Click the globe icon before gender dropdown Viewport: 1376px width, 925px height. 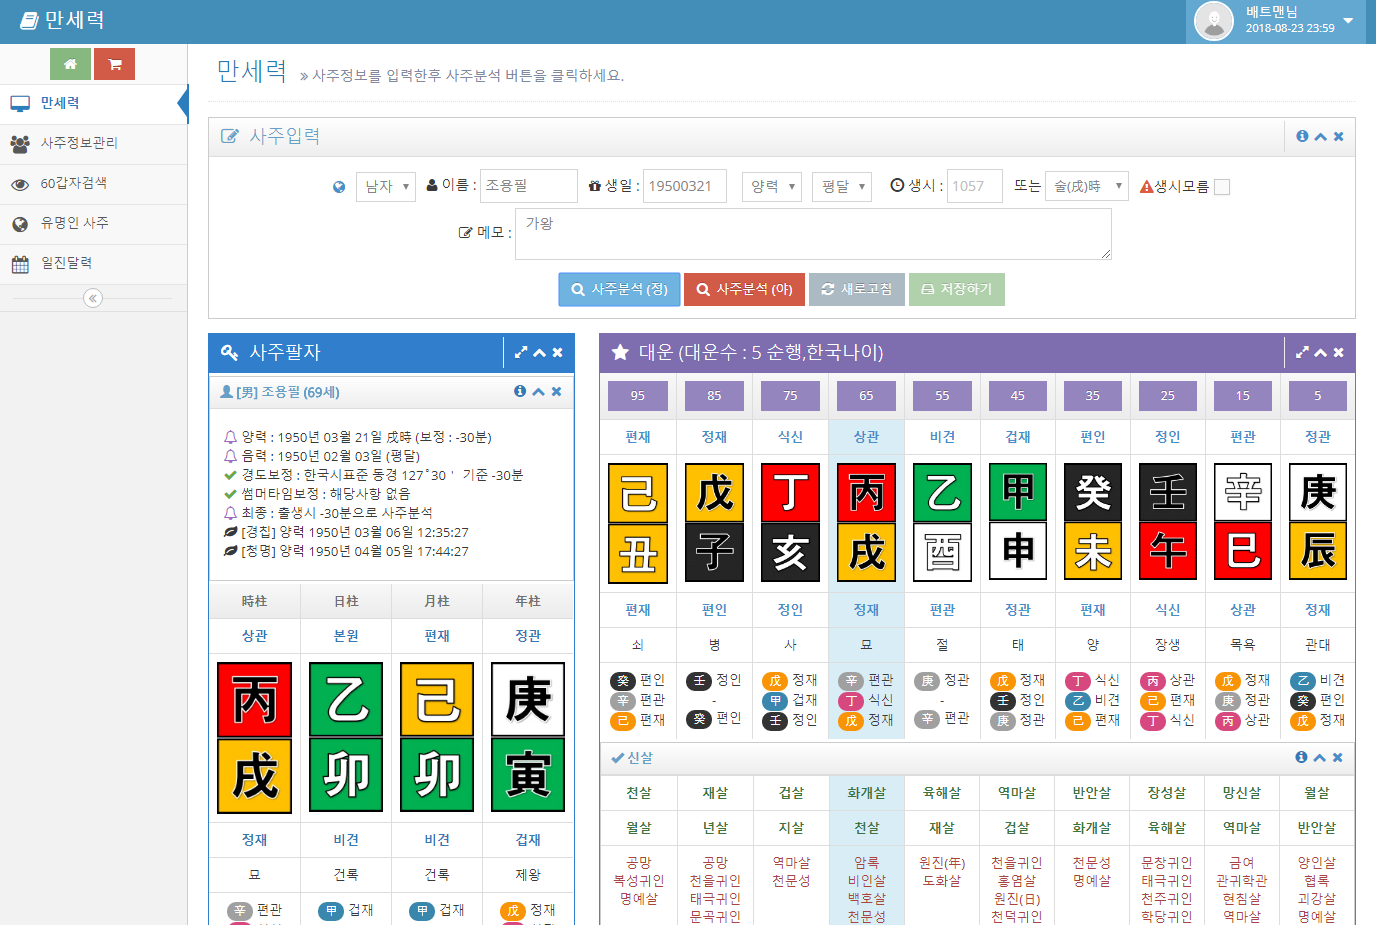[x=339, y=187]
